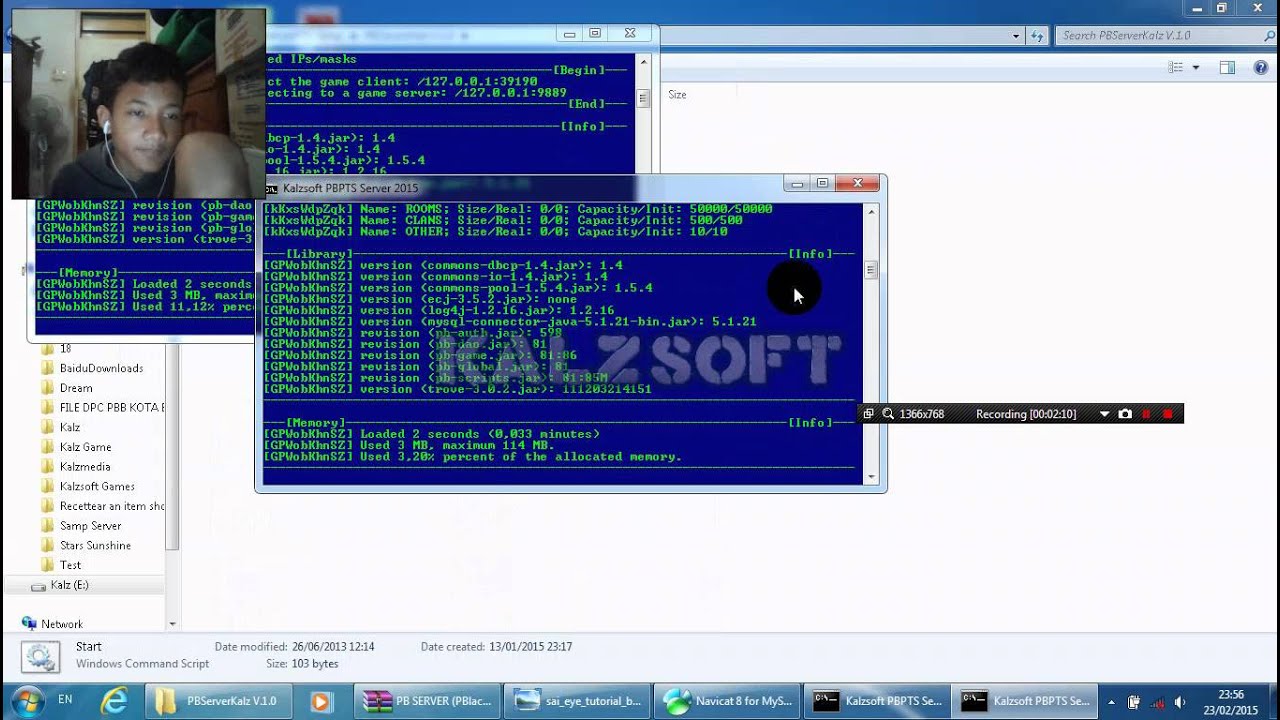The height and width of the screenshot is (720, 1280).
Task: Click the "Windows Command Script" file type text
Action: (142, 664)
